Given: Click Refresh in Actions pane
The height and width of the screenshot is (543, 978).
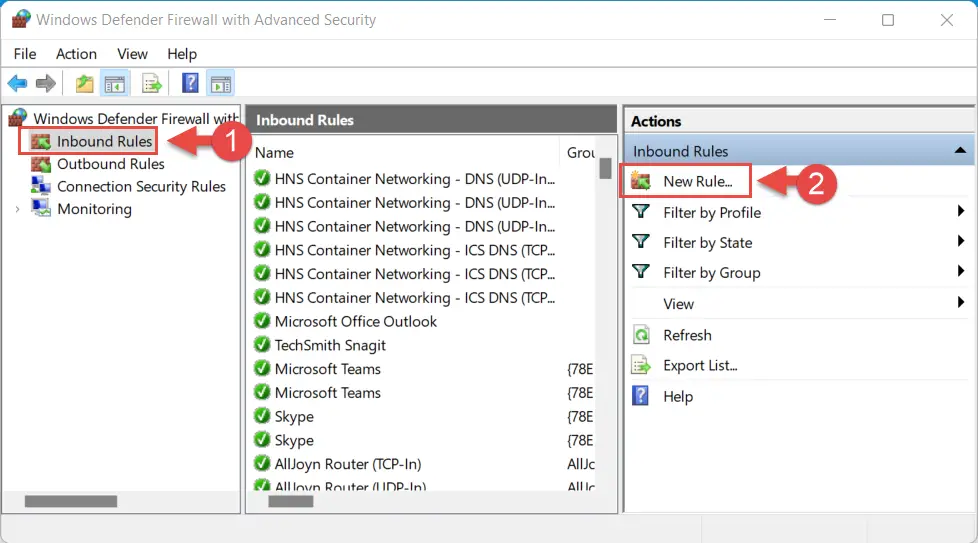Looking at the screenshot, I should (687, 335).
